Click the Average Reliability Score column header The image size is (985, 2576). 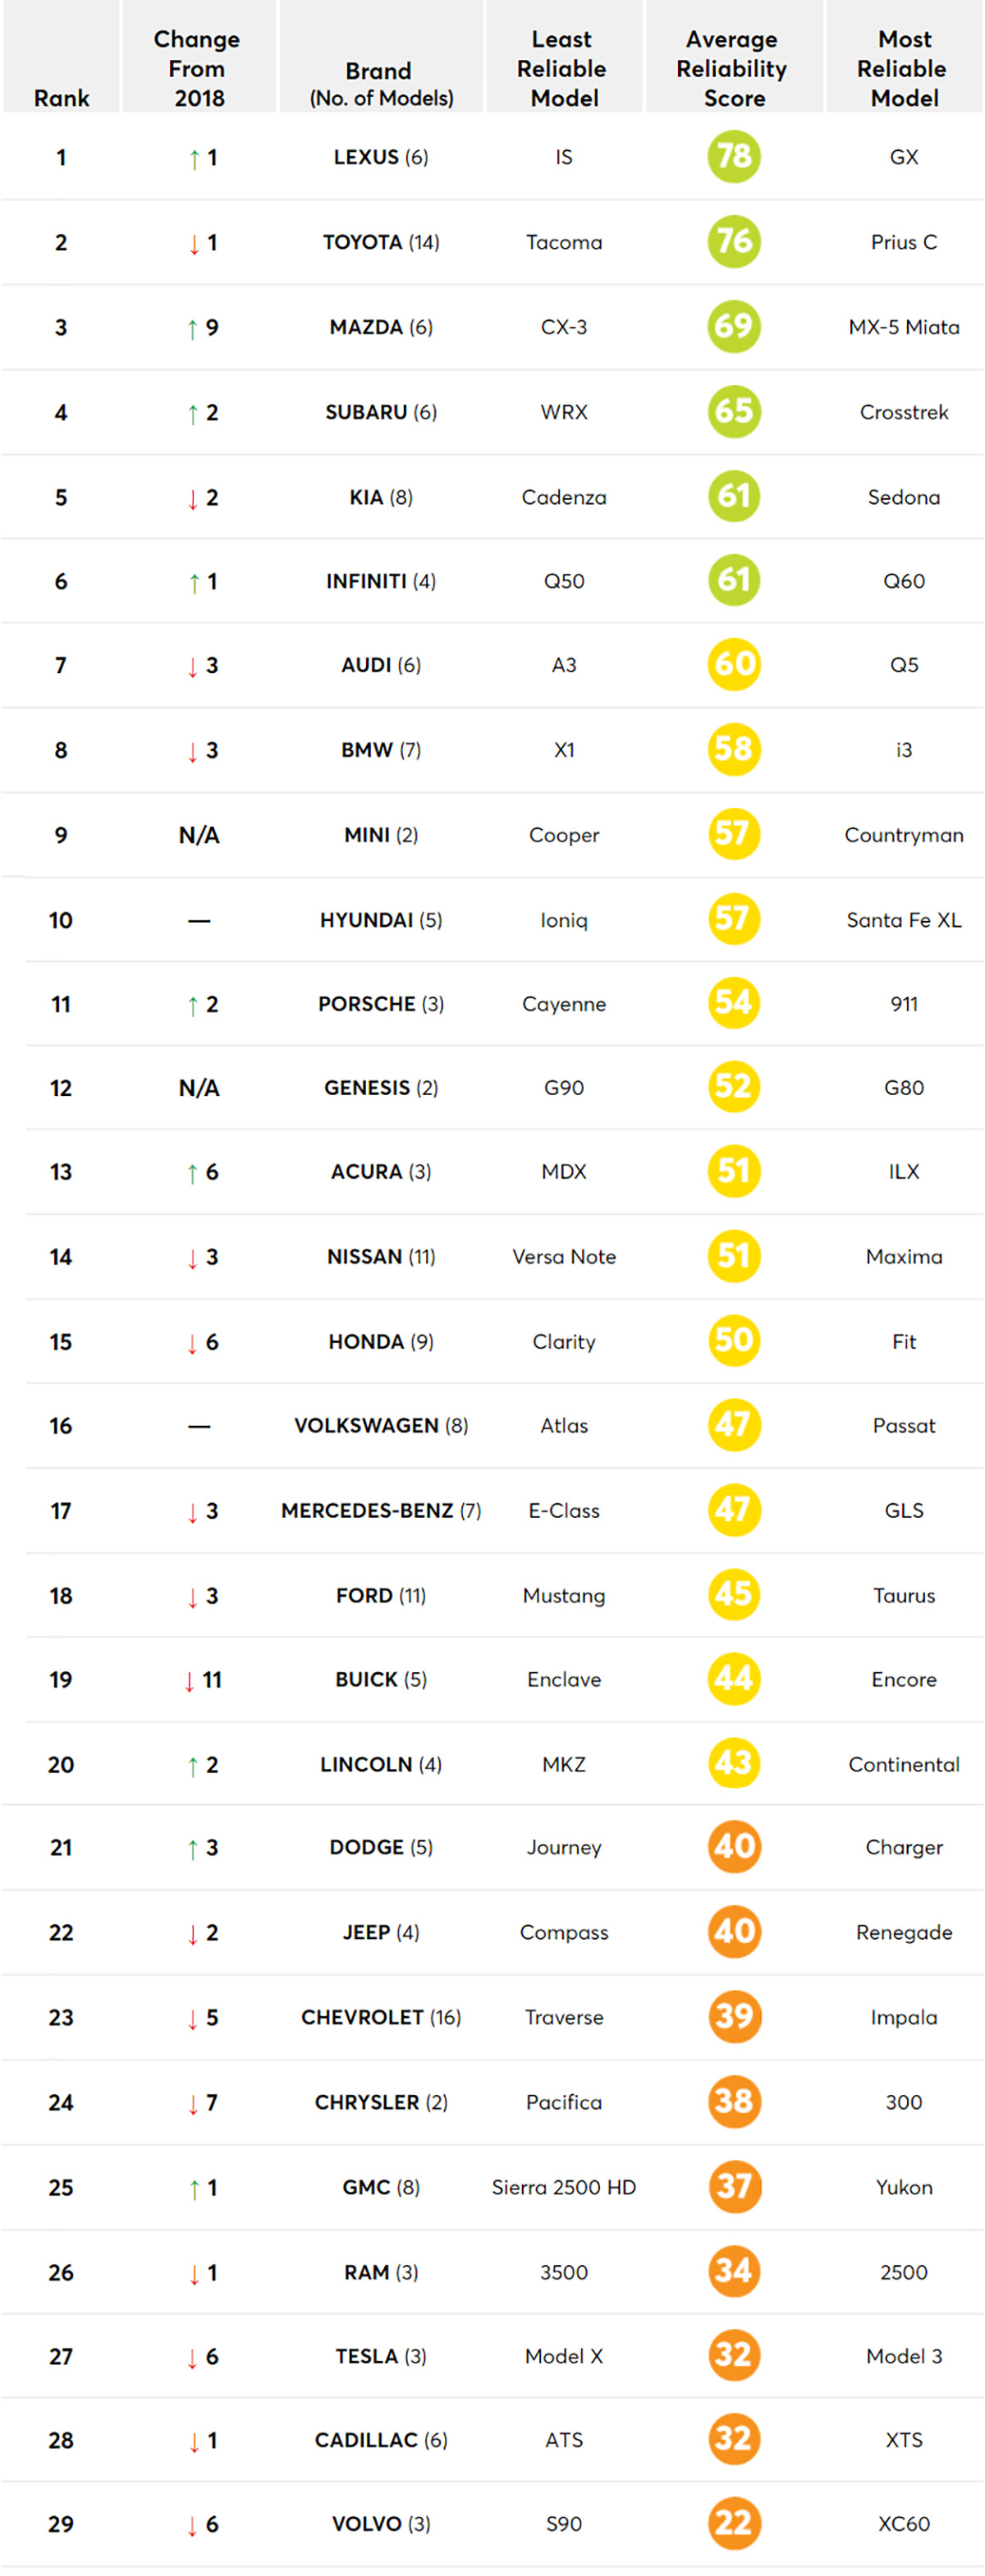point(733,68)
